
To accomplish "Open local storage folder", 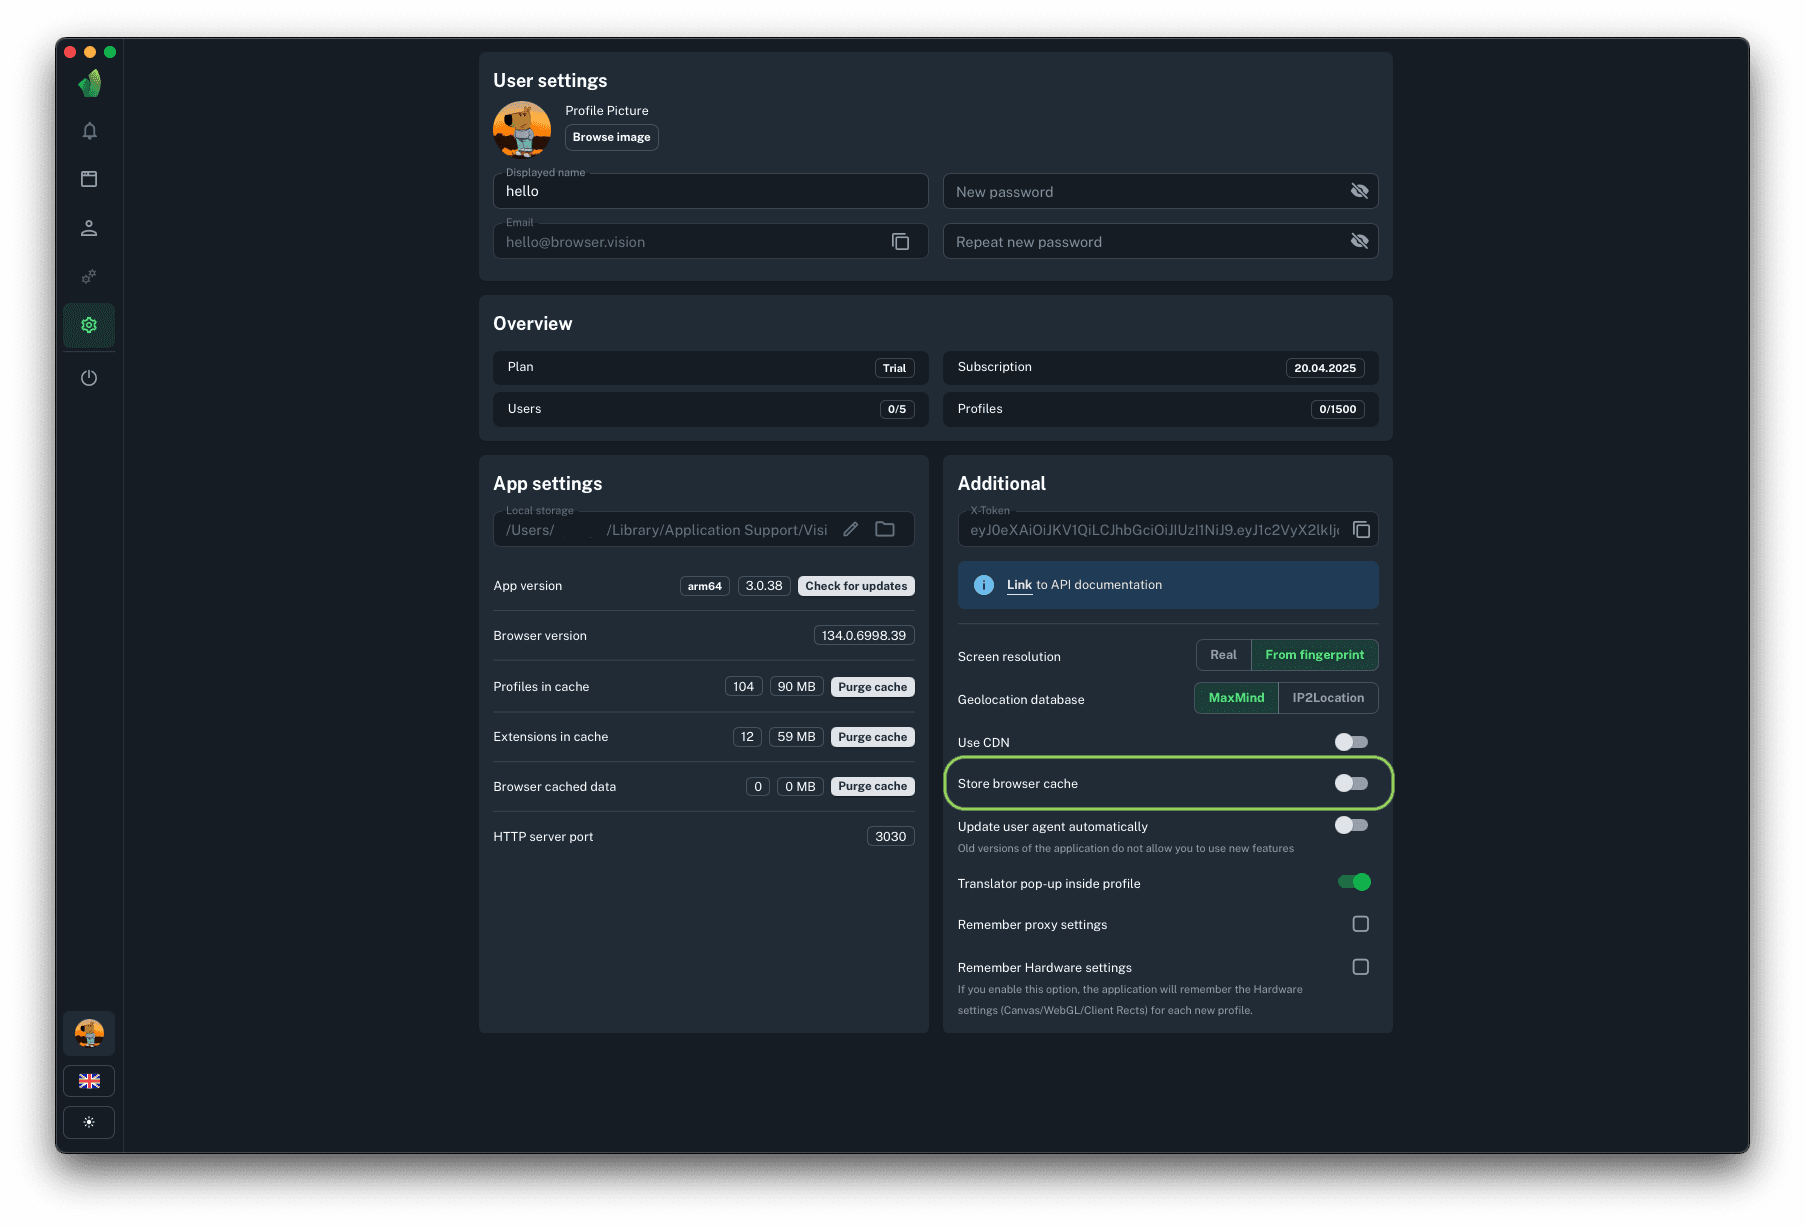I will (885, 530).
